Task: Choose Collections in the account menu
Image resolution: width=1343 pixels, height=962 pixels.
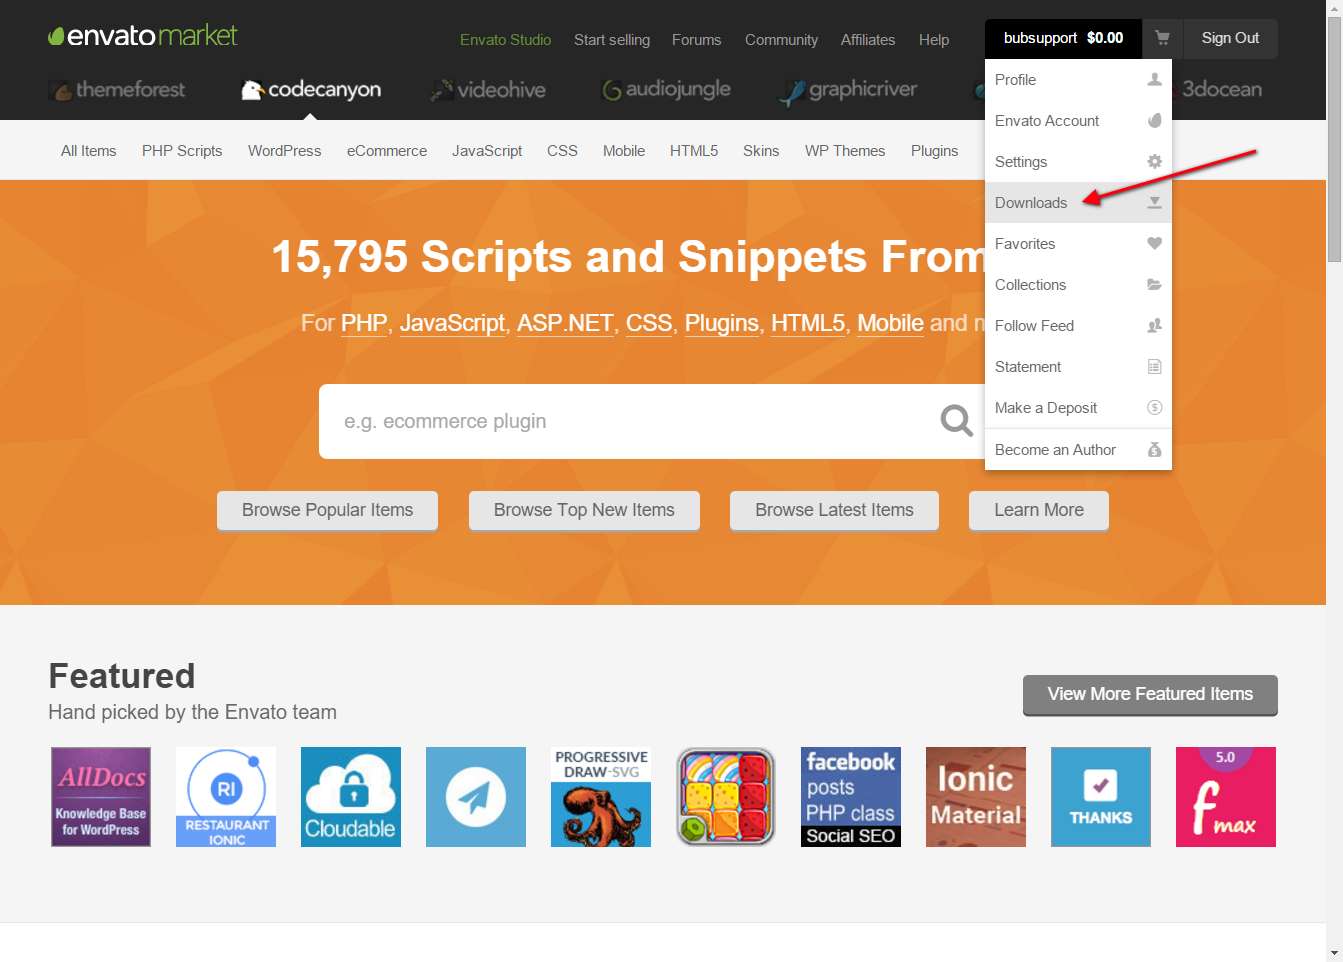Action: [1078, 284]
